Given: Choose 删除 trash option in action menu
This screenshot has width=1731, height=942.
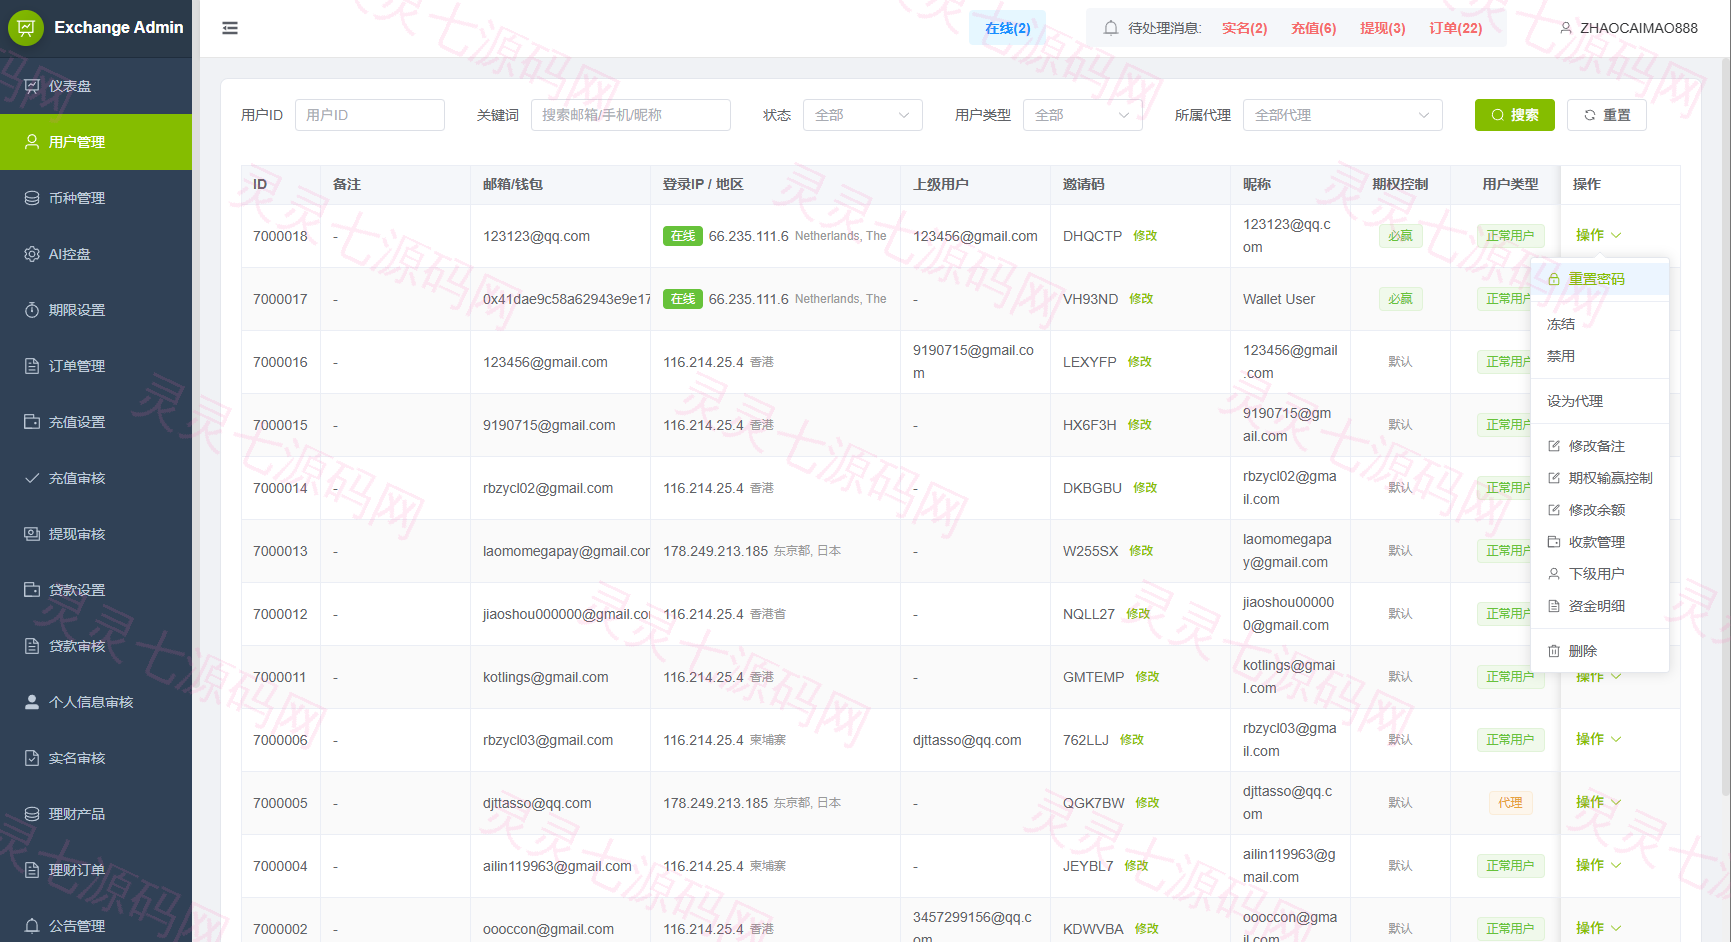Looking at the screenshot, I should (x=1600, y=651).
